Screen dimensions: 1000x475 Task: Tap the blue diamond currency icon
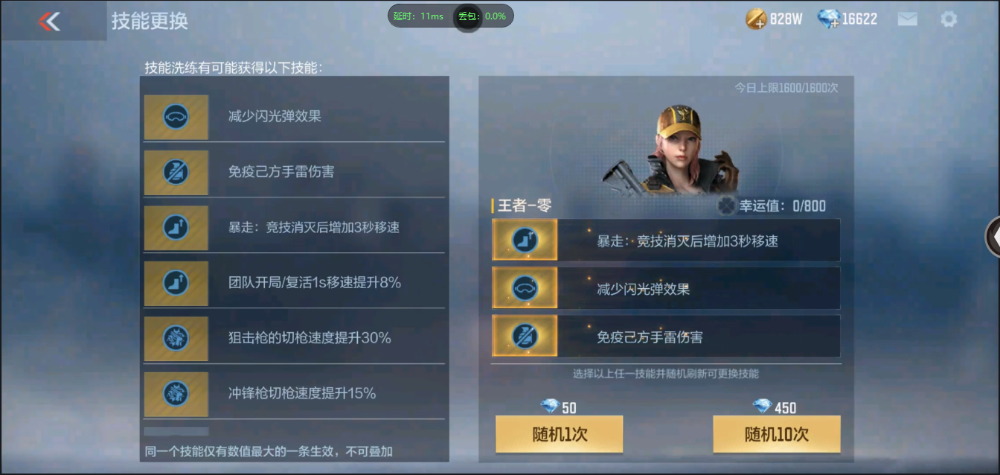[x=828, y=19]
